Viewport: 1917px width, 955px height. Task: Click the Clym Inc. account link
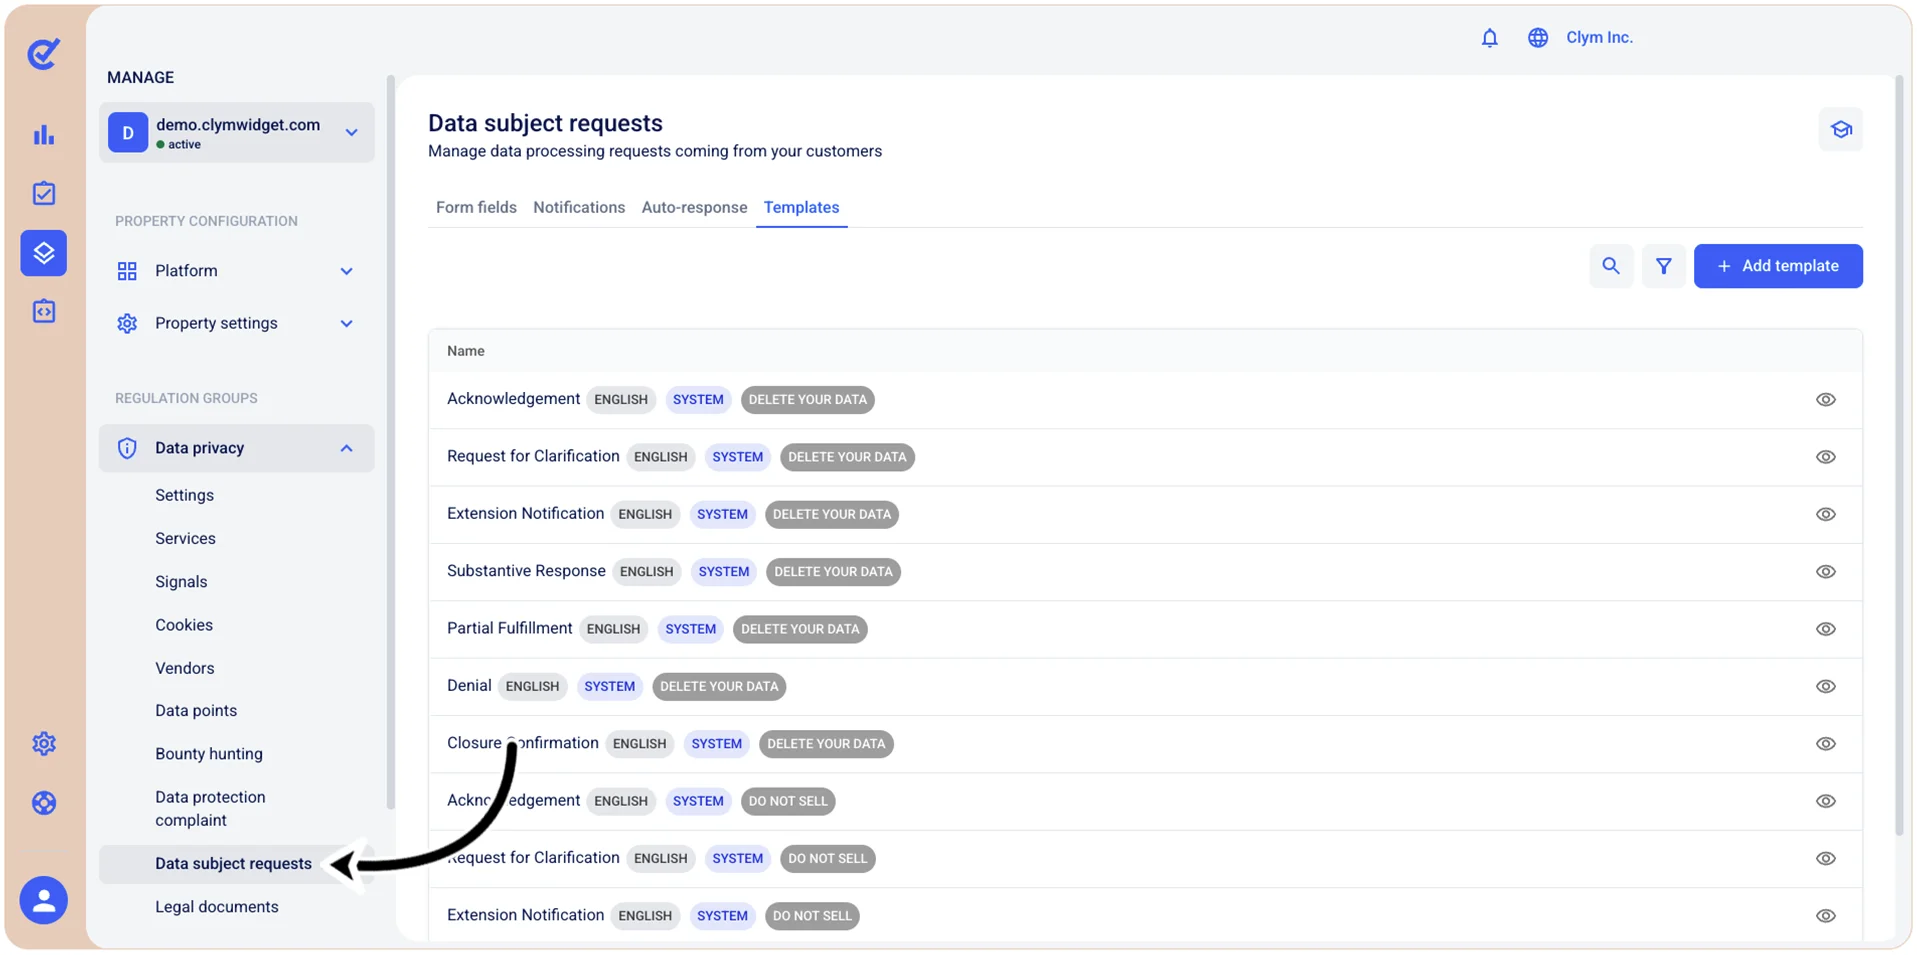1599,38
